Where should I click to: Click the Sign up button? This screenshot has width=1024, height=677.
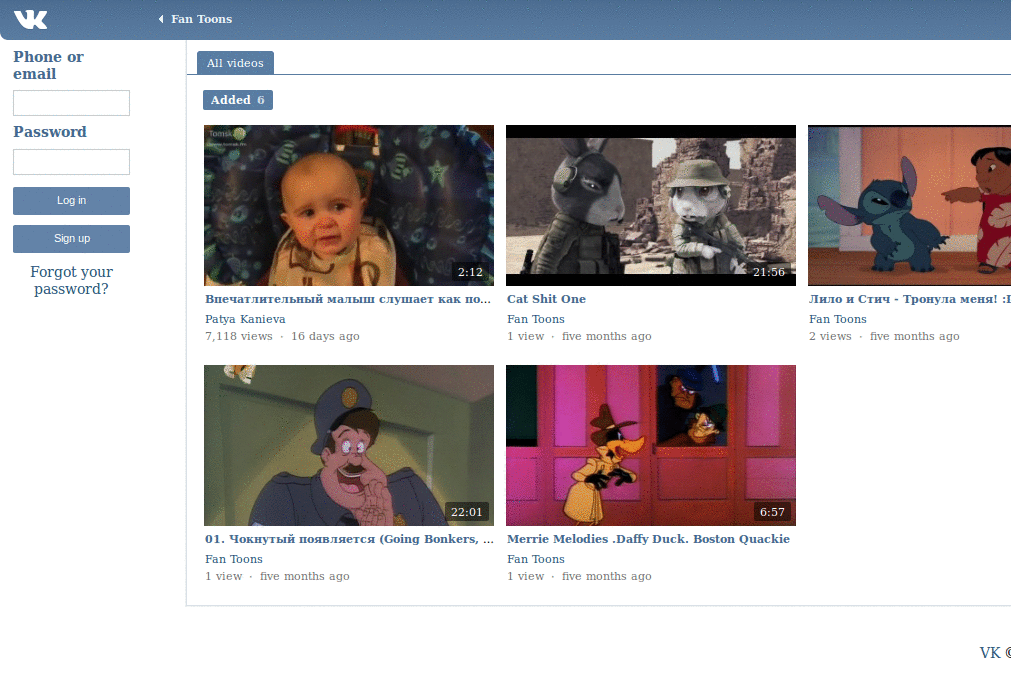71,238
